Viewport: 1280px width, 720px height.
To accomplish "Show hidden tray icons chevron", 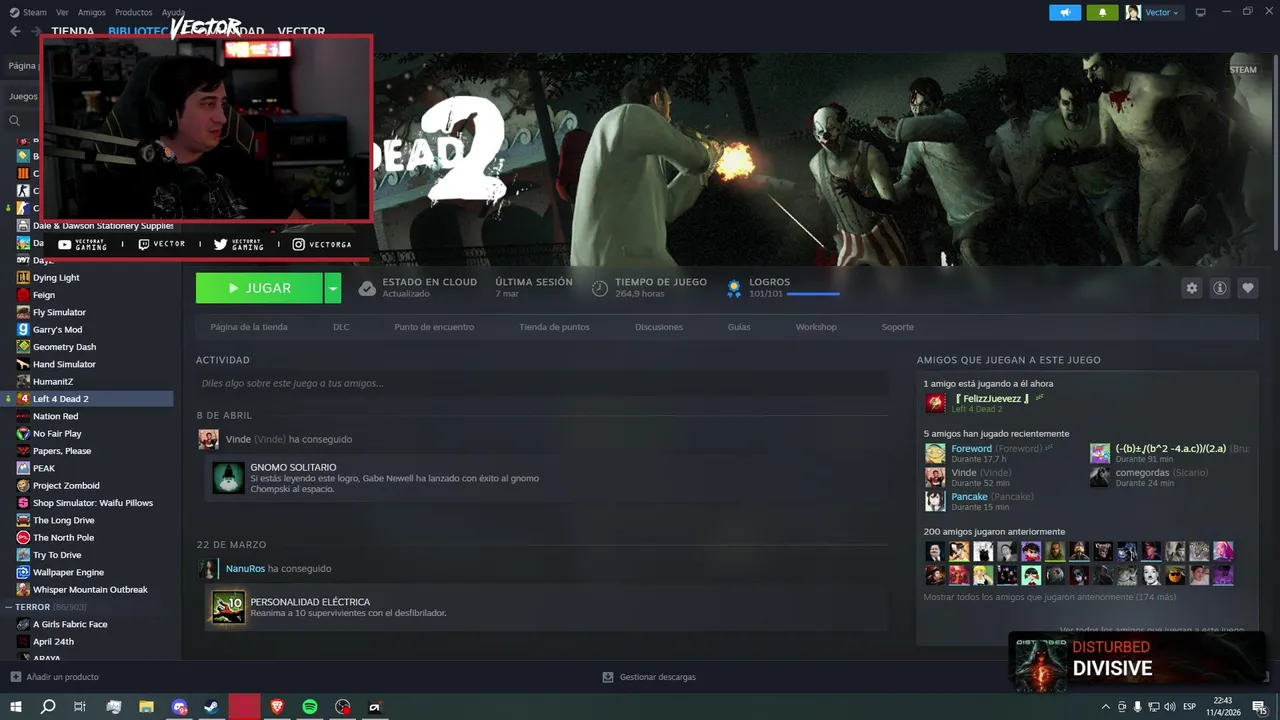I will click(1105, 707).
